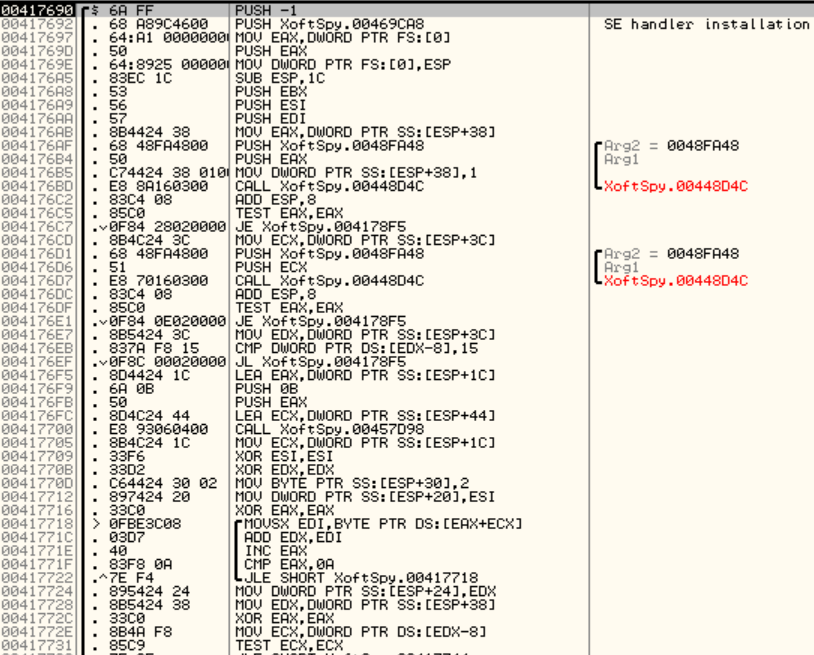Select CALL XoftSpy.00448D4C at 004176BD
This screenshot has width=814, height=655.
330,186
